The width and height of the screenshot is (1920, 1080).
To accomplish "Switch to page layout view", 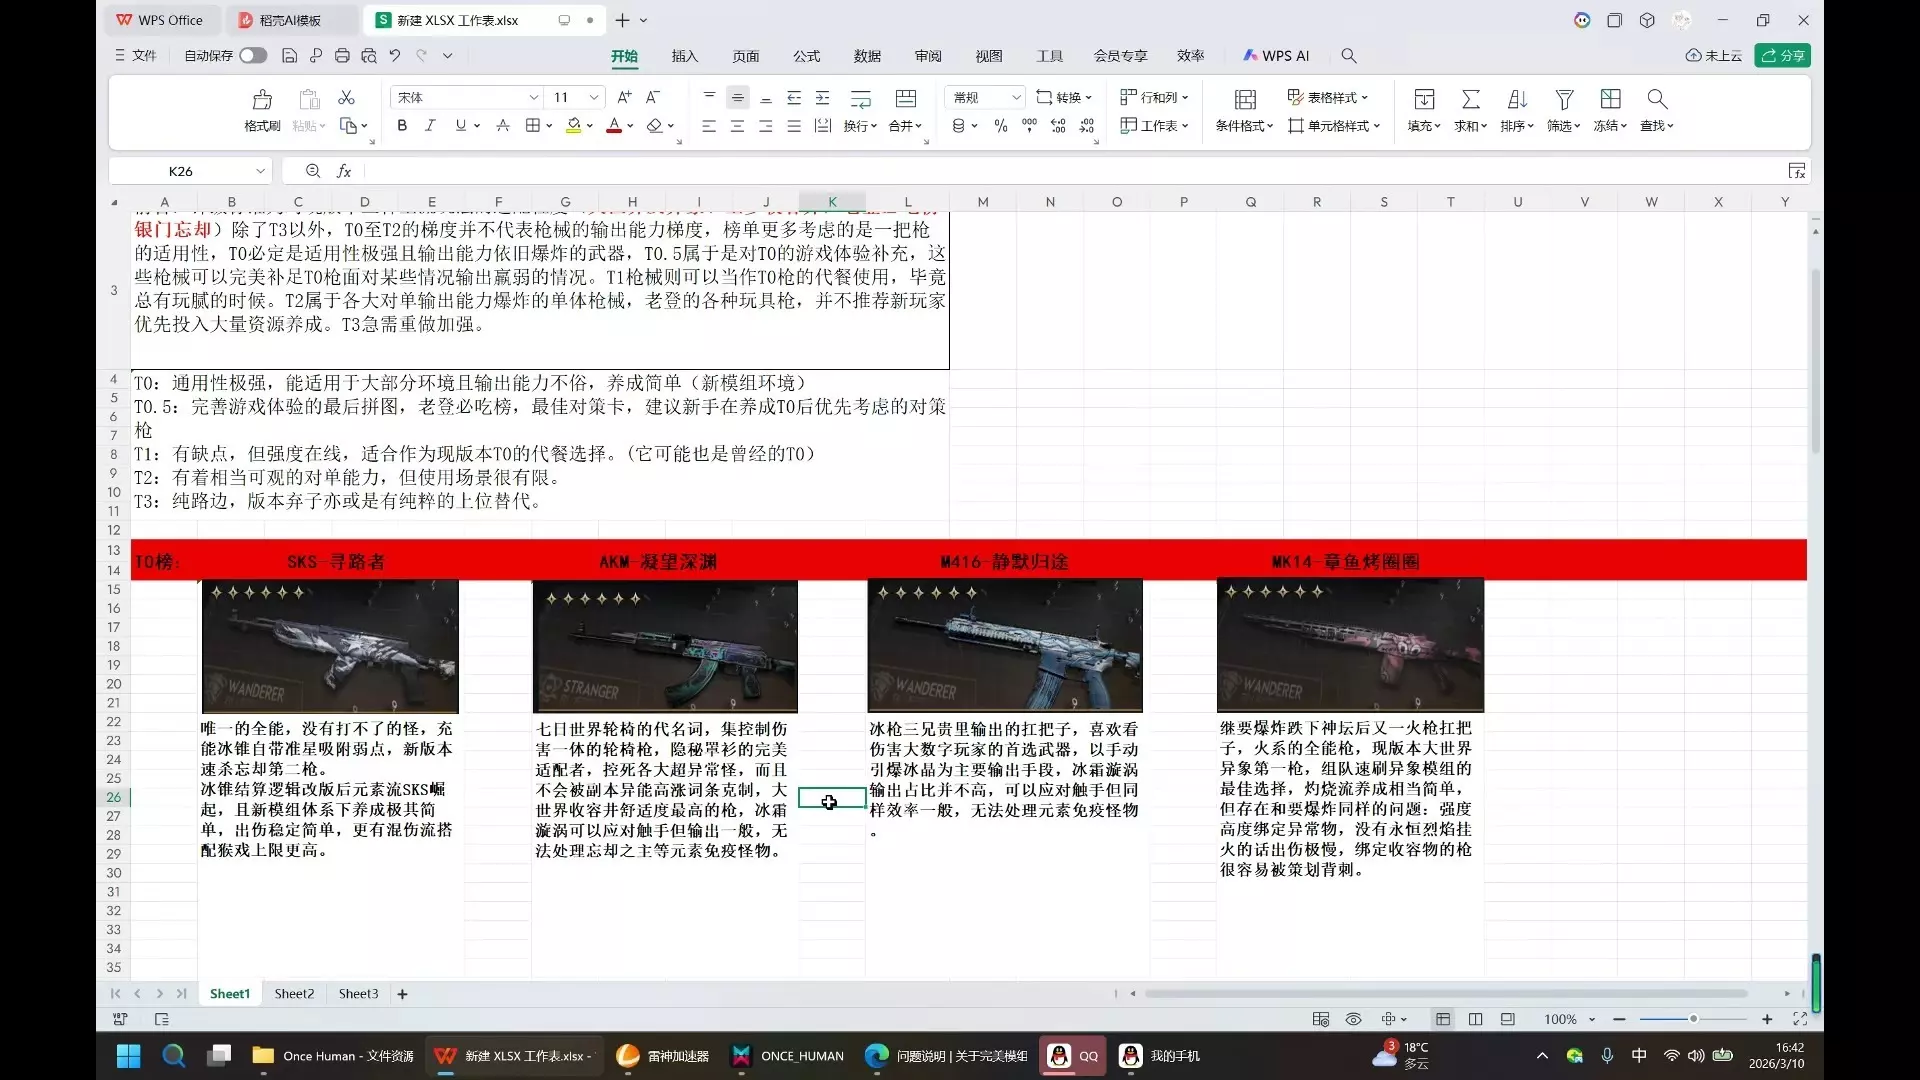I will tap(1507, 1019).
